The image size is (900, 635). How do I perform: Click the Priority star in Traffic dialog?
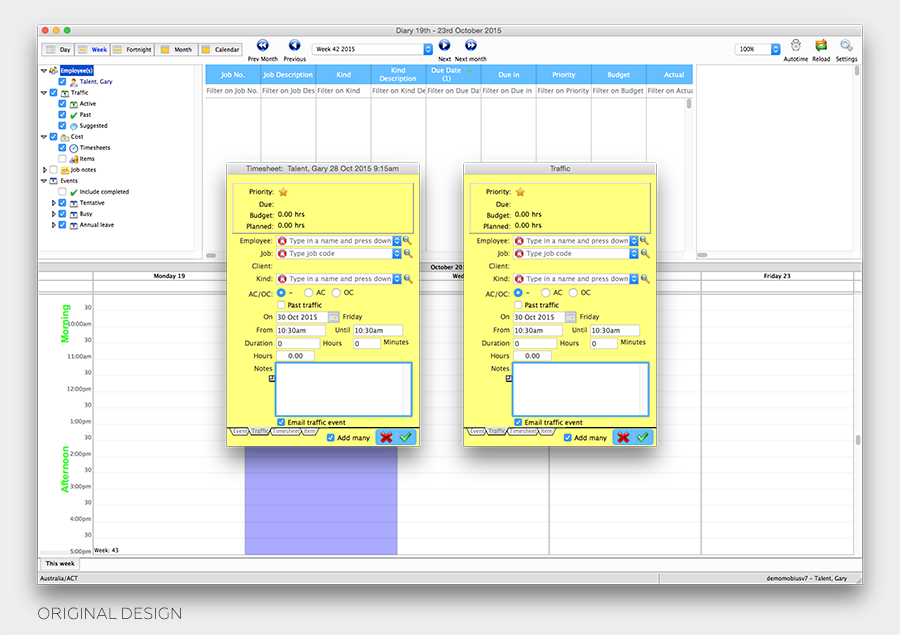tap(520, 192)
